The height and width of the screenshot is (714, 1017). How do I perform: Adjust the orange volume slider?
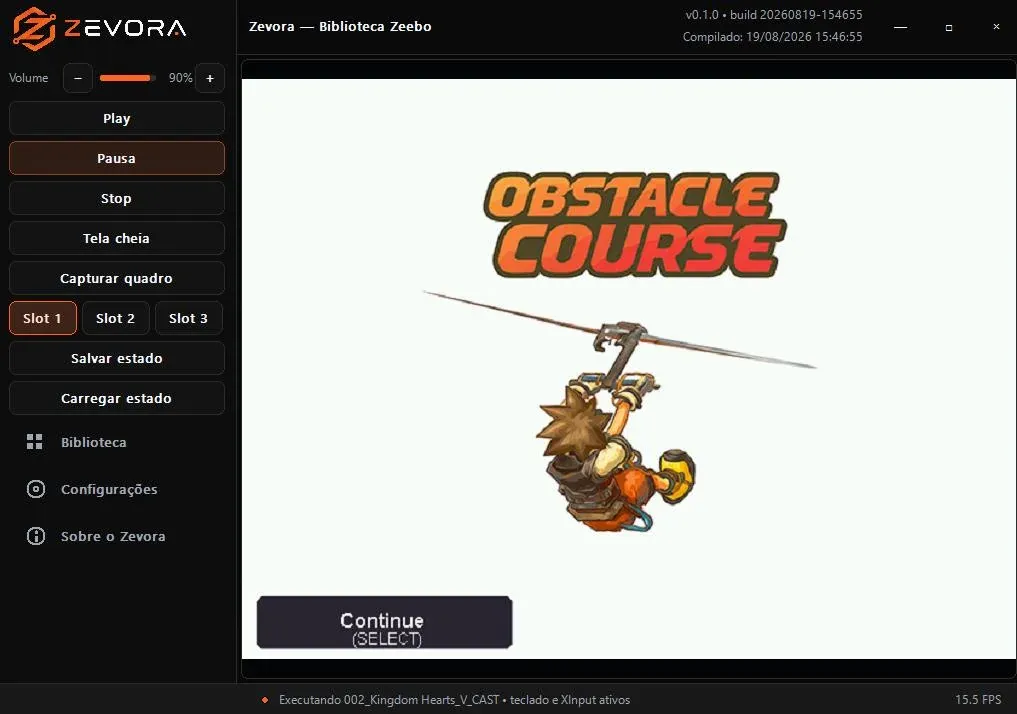click(x=127, y=78)
